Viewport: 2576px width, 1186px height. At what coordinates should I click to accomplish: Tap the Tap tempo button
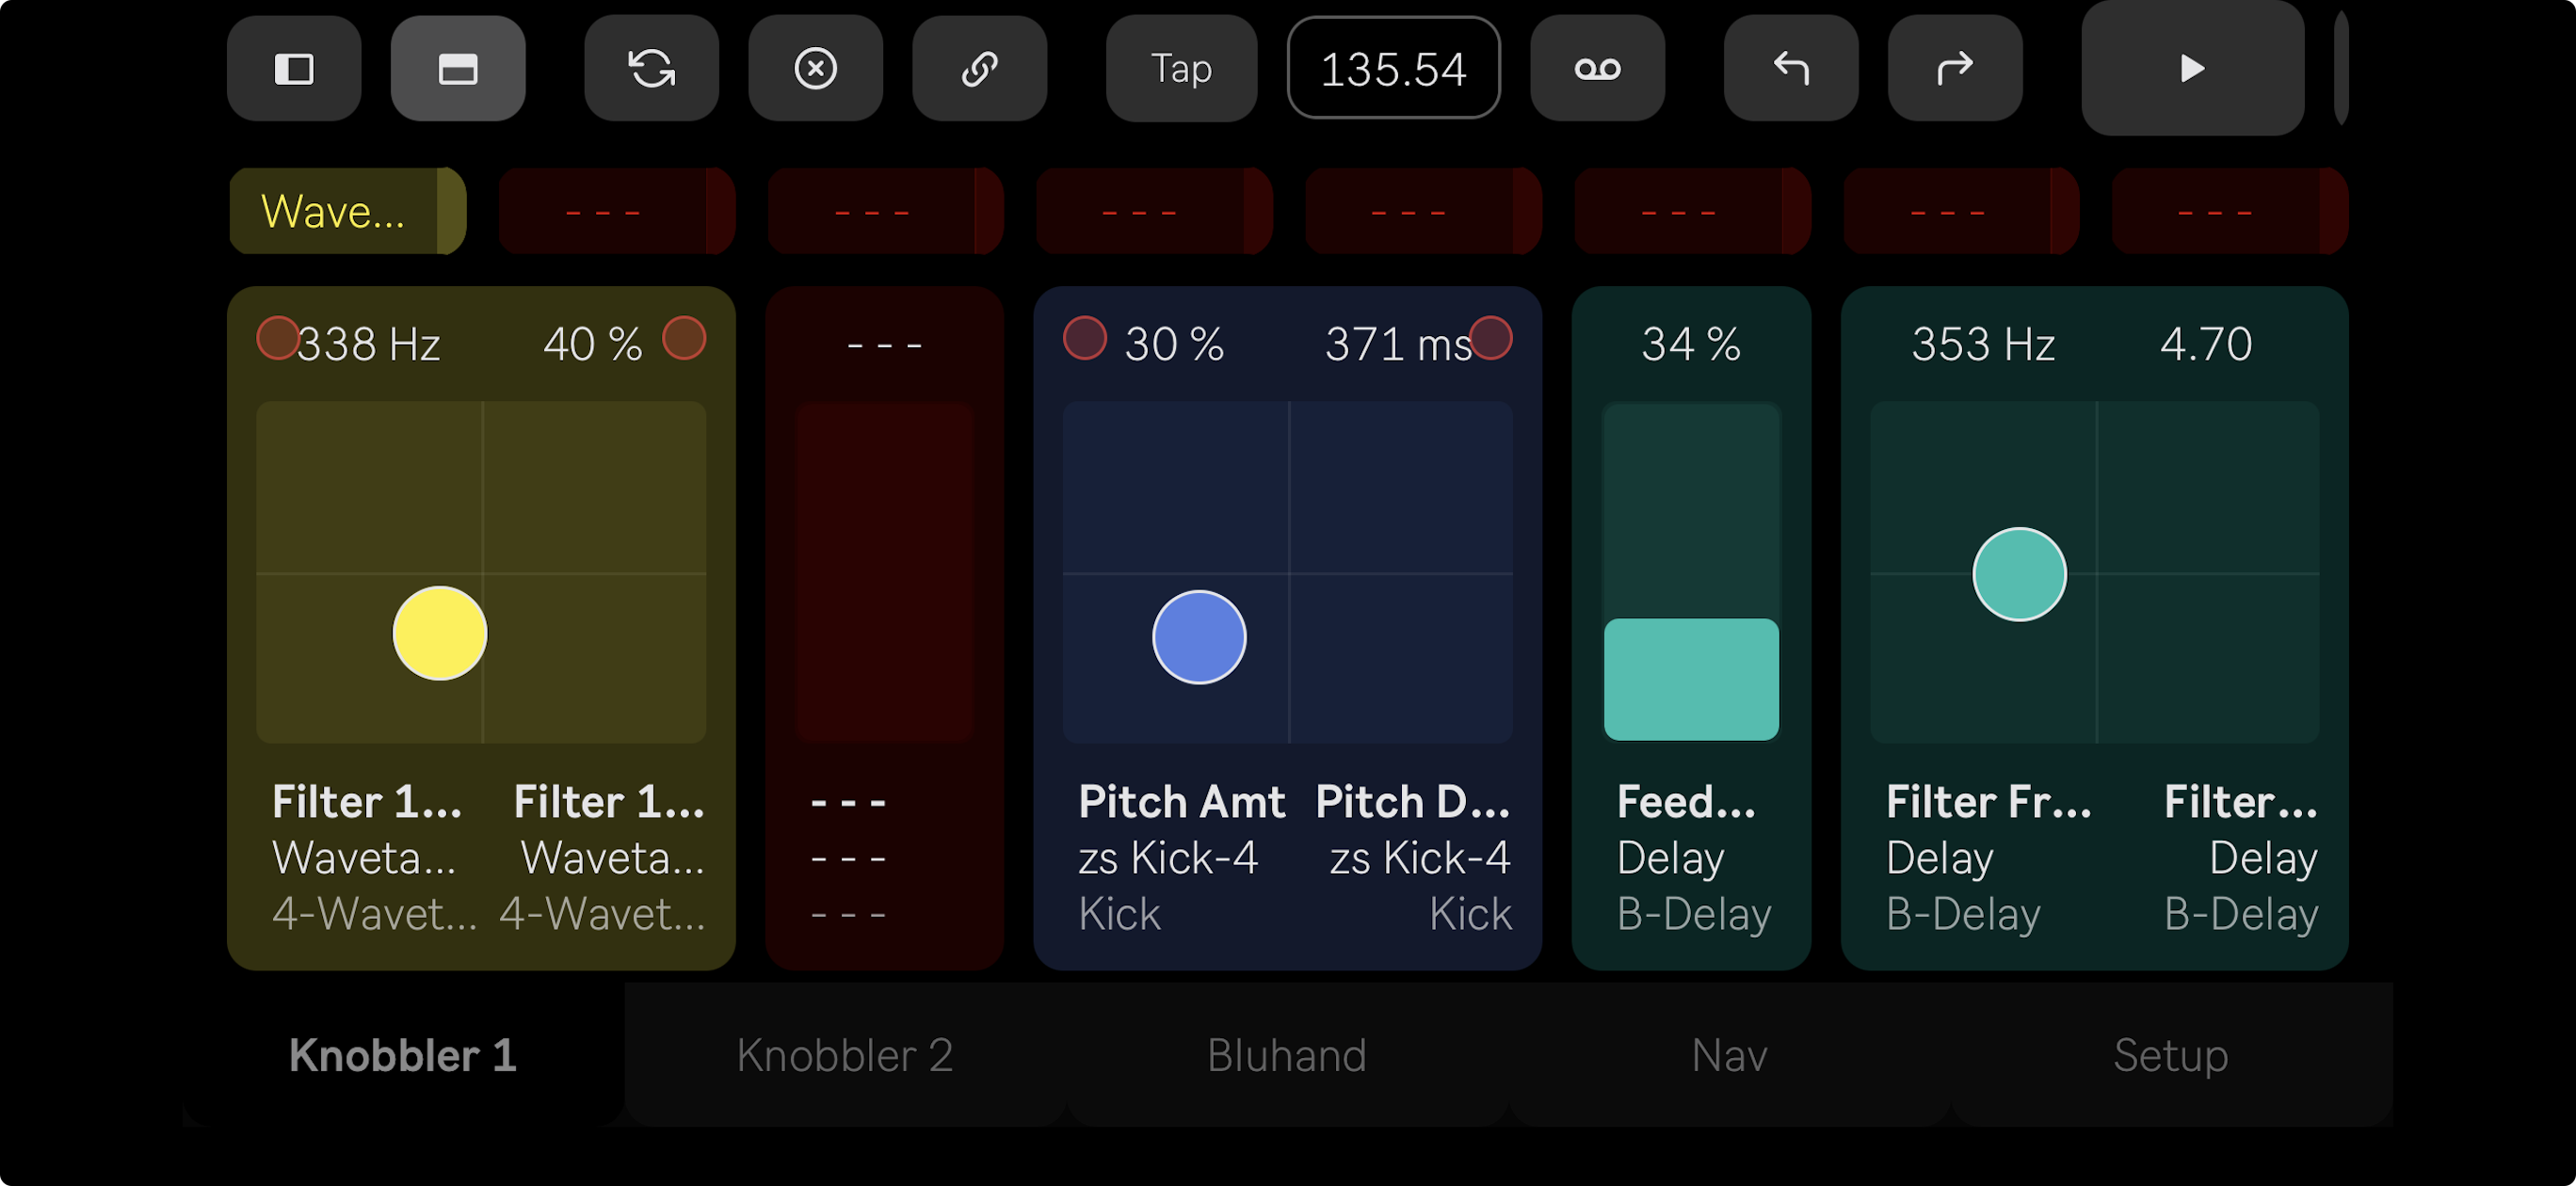(x=1180, y=69)
